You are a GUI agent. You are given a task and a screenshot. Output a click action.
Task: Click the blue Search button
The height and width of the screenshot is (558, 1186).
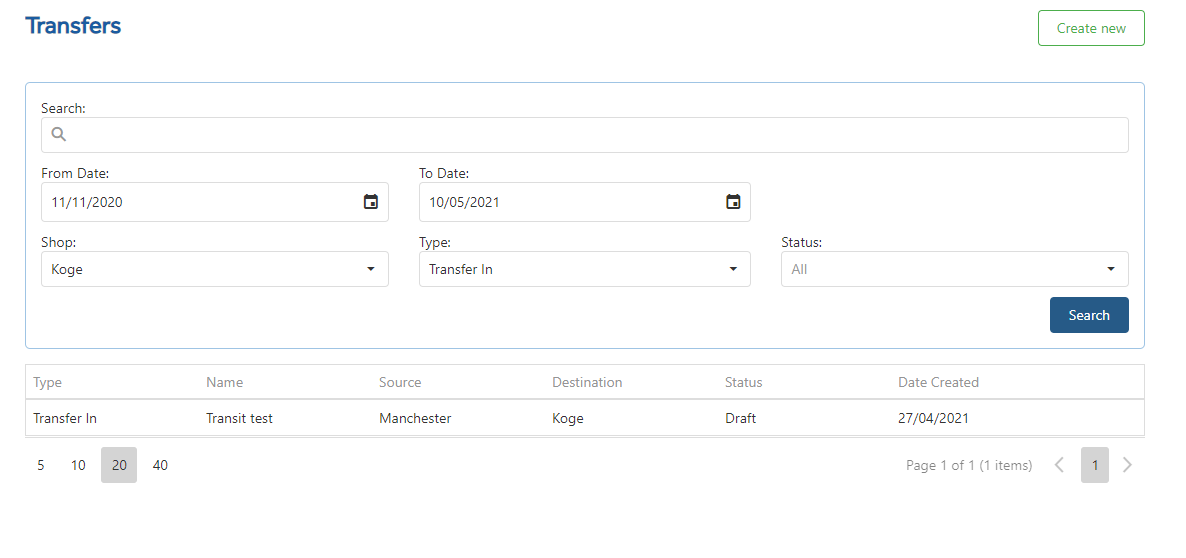[1089, 315]
